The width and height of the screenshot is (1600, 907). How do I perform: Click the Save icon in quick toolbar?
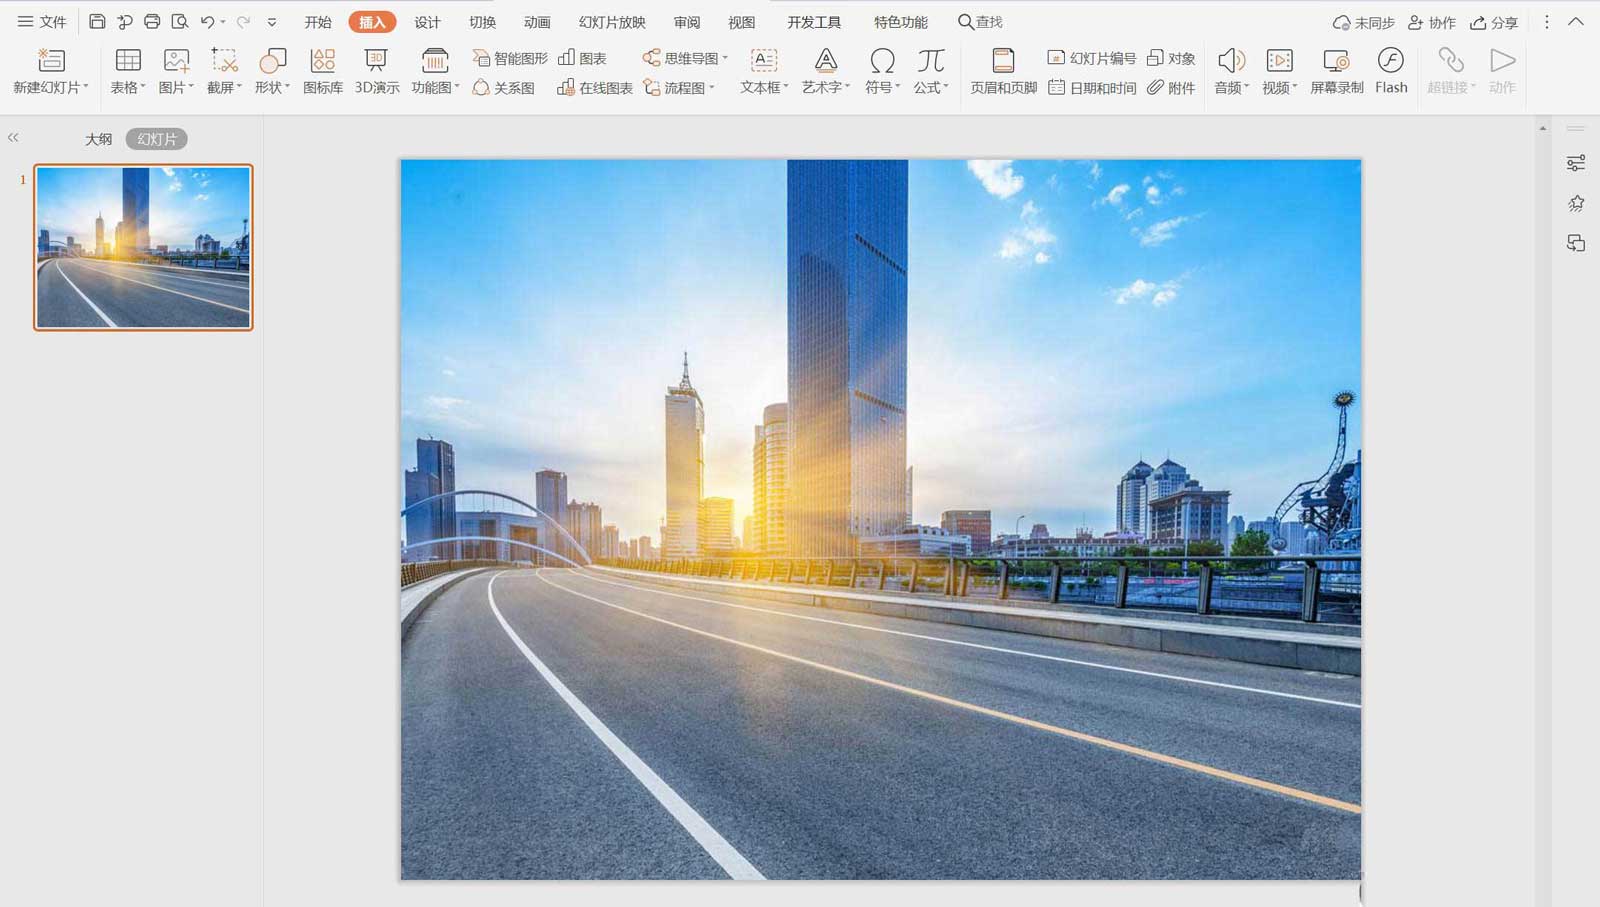point(97,21)
